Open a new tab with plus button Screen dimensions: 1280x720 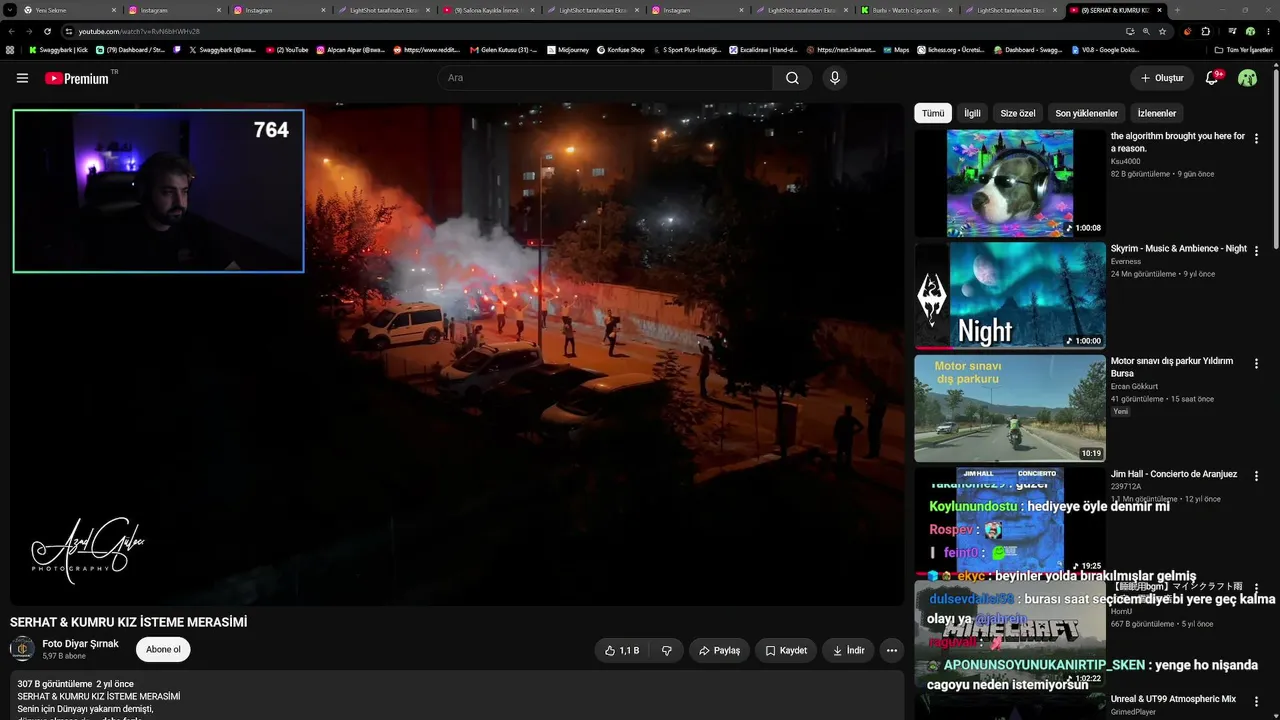pos(1177,10)
